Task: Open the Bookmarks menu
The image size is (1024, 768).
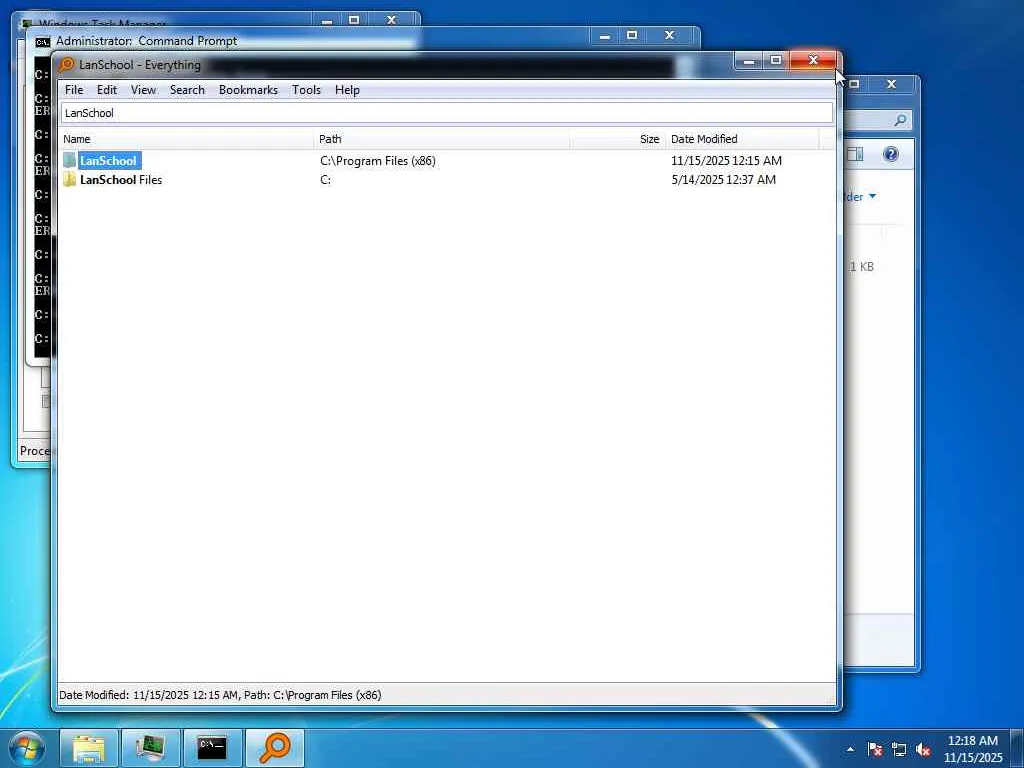Action: [248, 90]
